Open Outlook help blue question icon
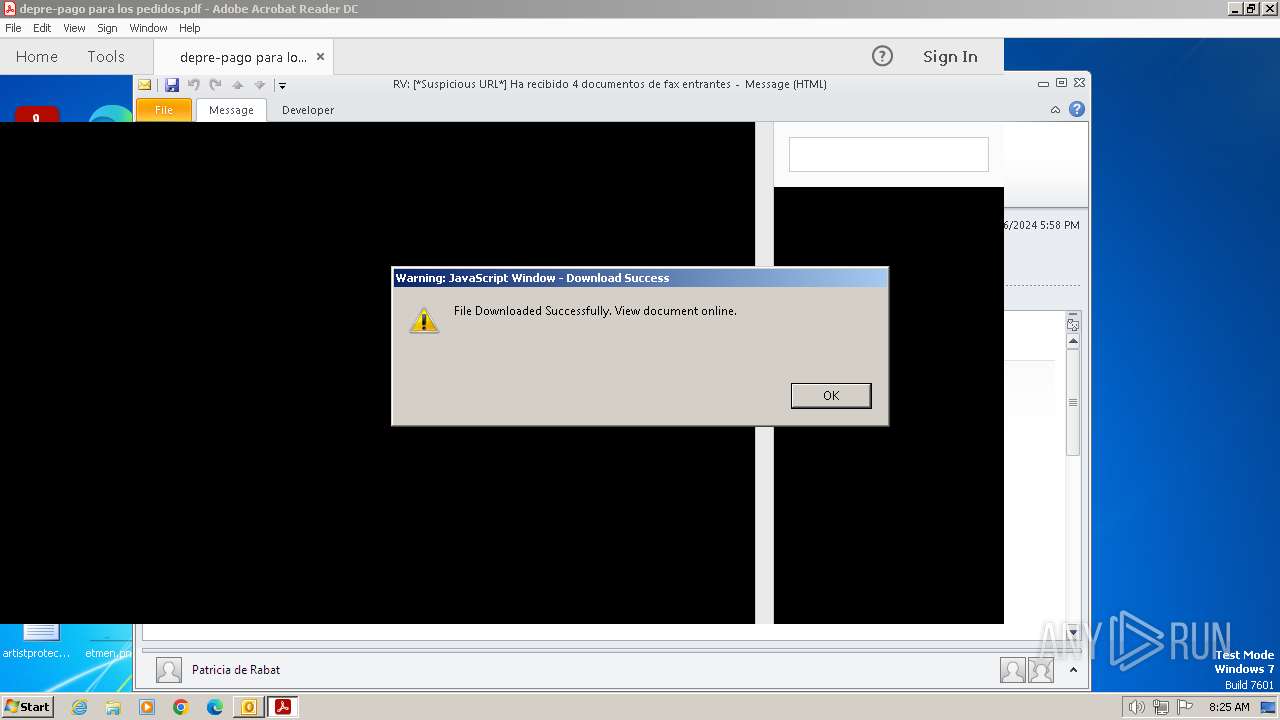 point(1076,110)
